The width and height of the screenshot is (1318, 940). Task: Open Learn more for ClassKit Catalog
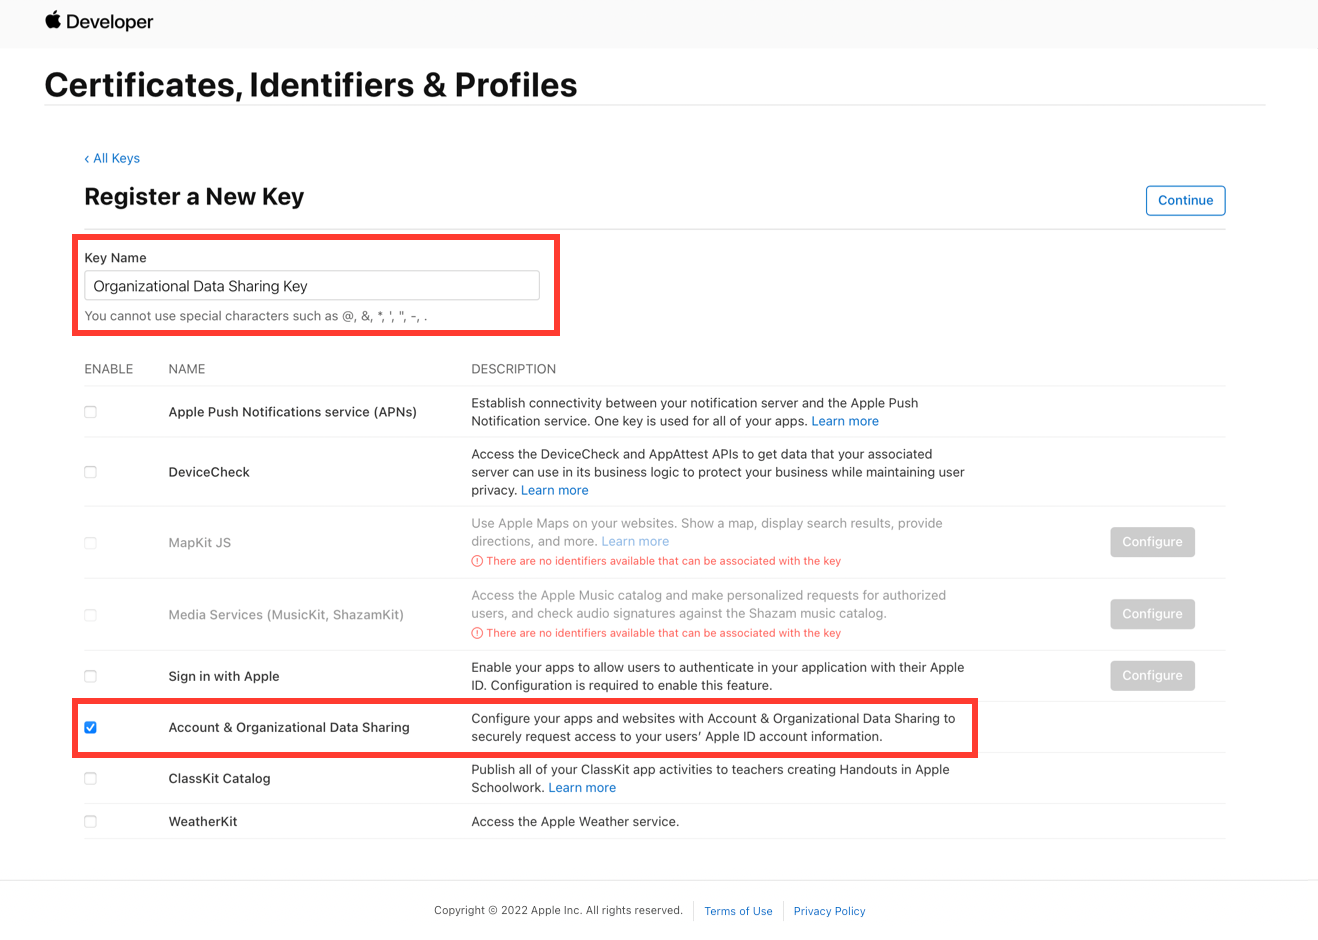tap(582, 787)
